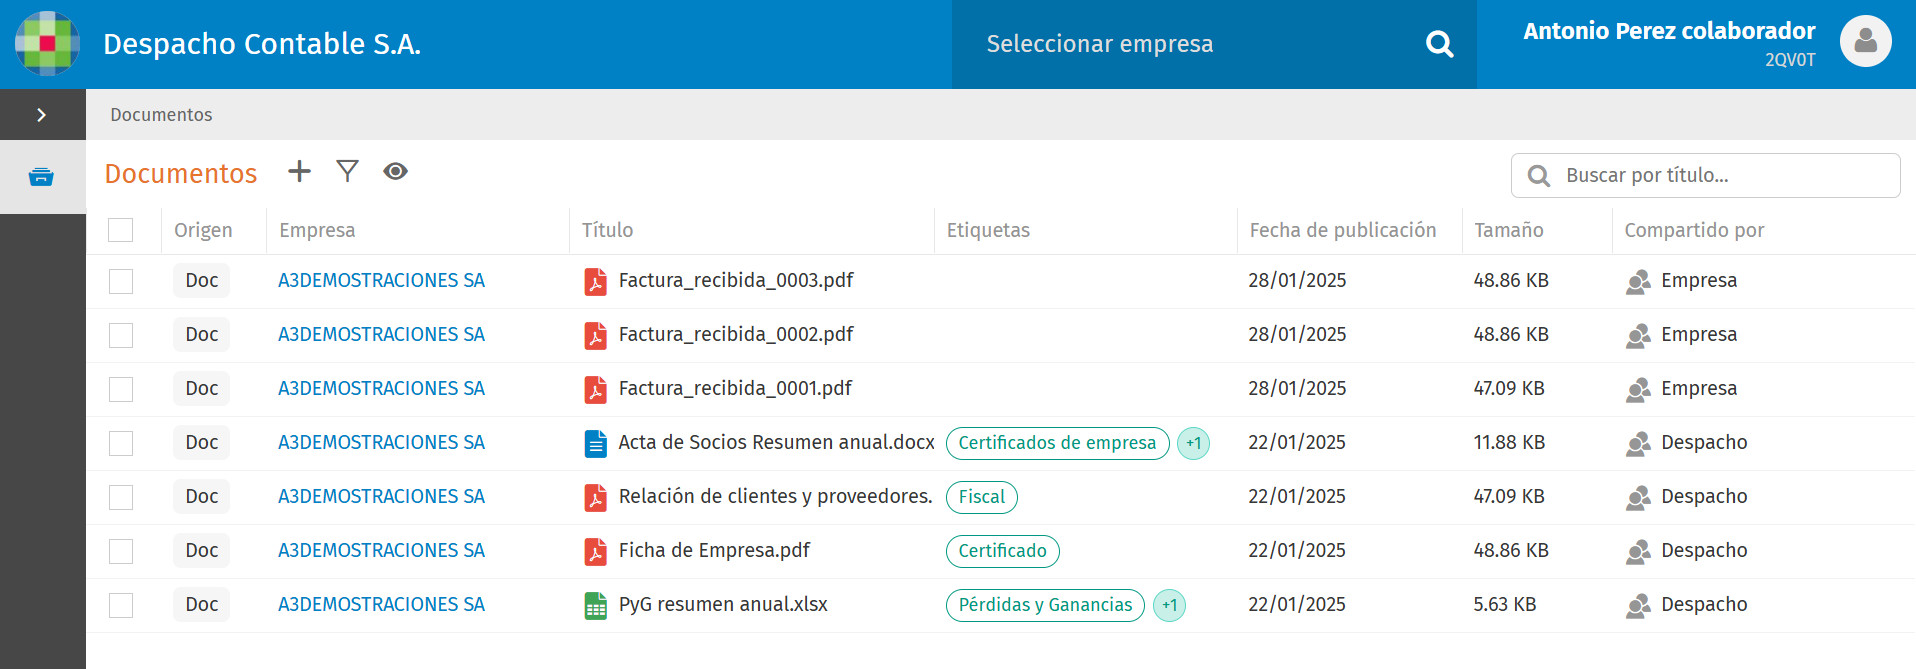1916x669 pixels.
Task: Click the Word document icon of Acta de Socios
Action: coord(595,443)
